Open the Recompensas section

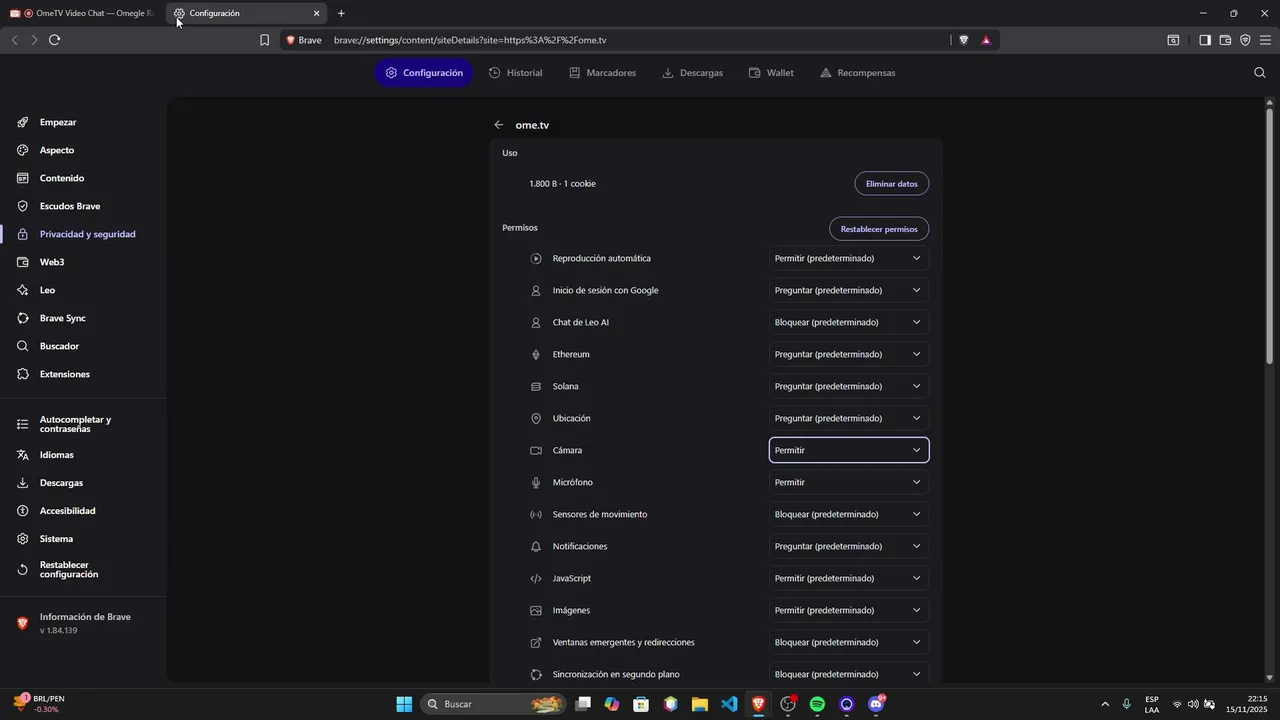coord(858,73)
